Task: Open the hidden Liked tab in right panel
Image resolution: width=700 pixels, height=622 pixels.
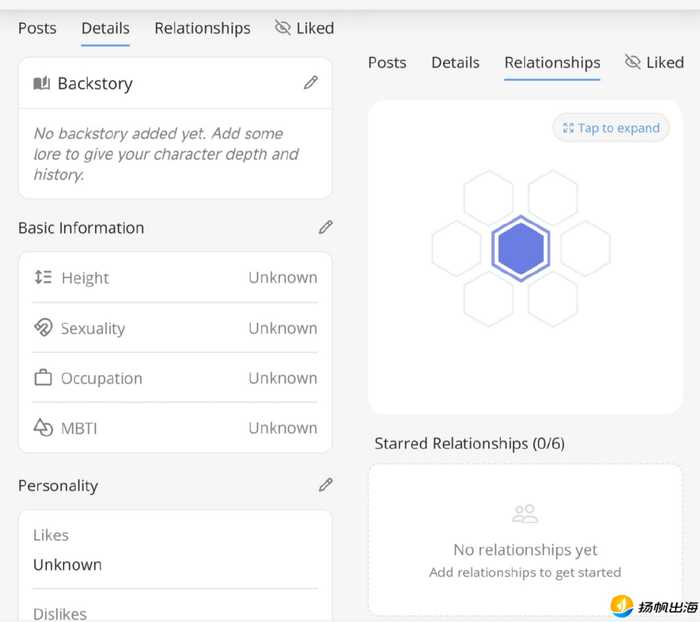Action: 654,62
